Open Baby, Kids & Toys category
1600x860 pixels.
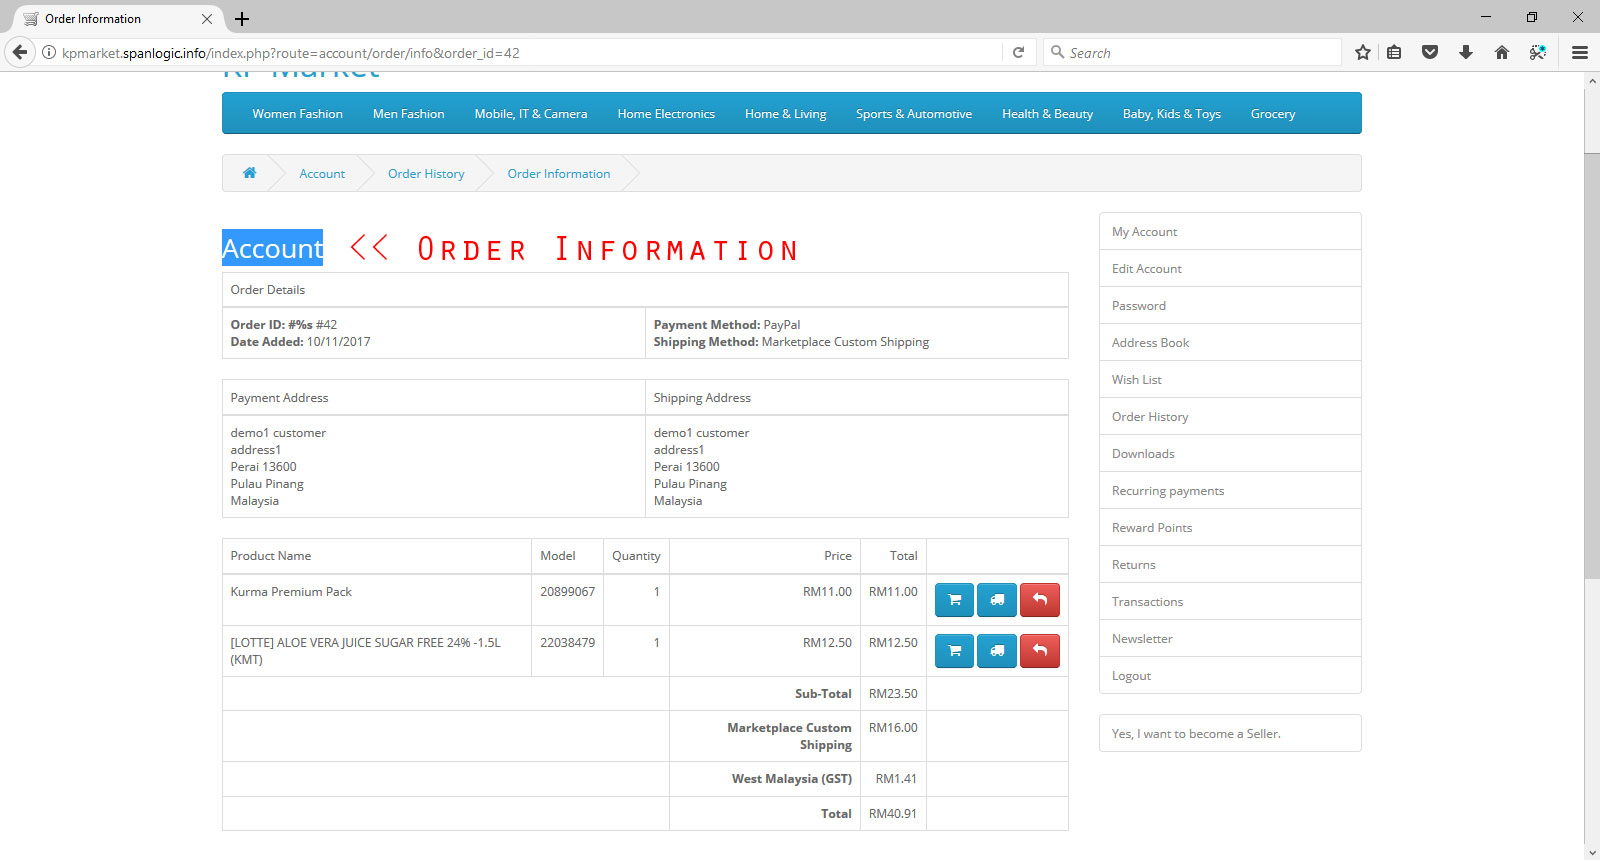click(1172, 114)
